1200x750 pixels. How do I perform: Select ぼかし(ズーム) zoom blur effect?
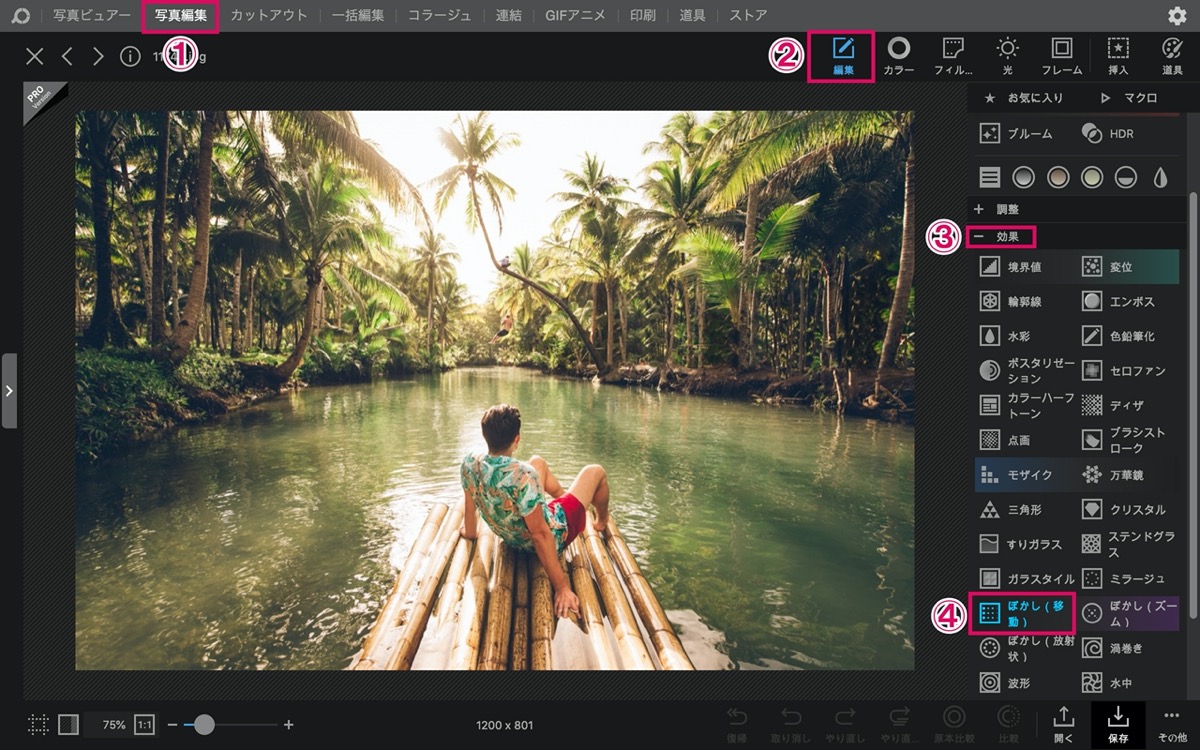1130,613
